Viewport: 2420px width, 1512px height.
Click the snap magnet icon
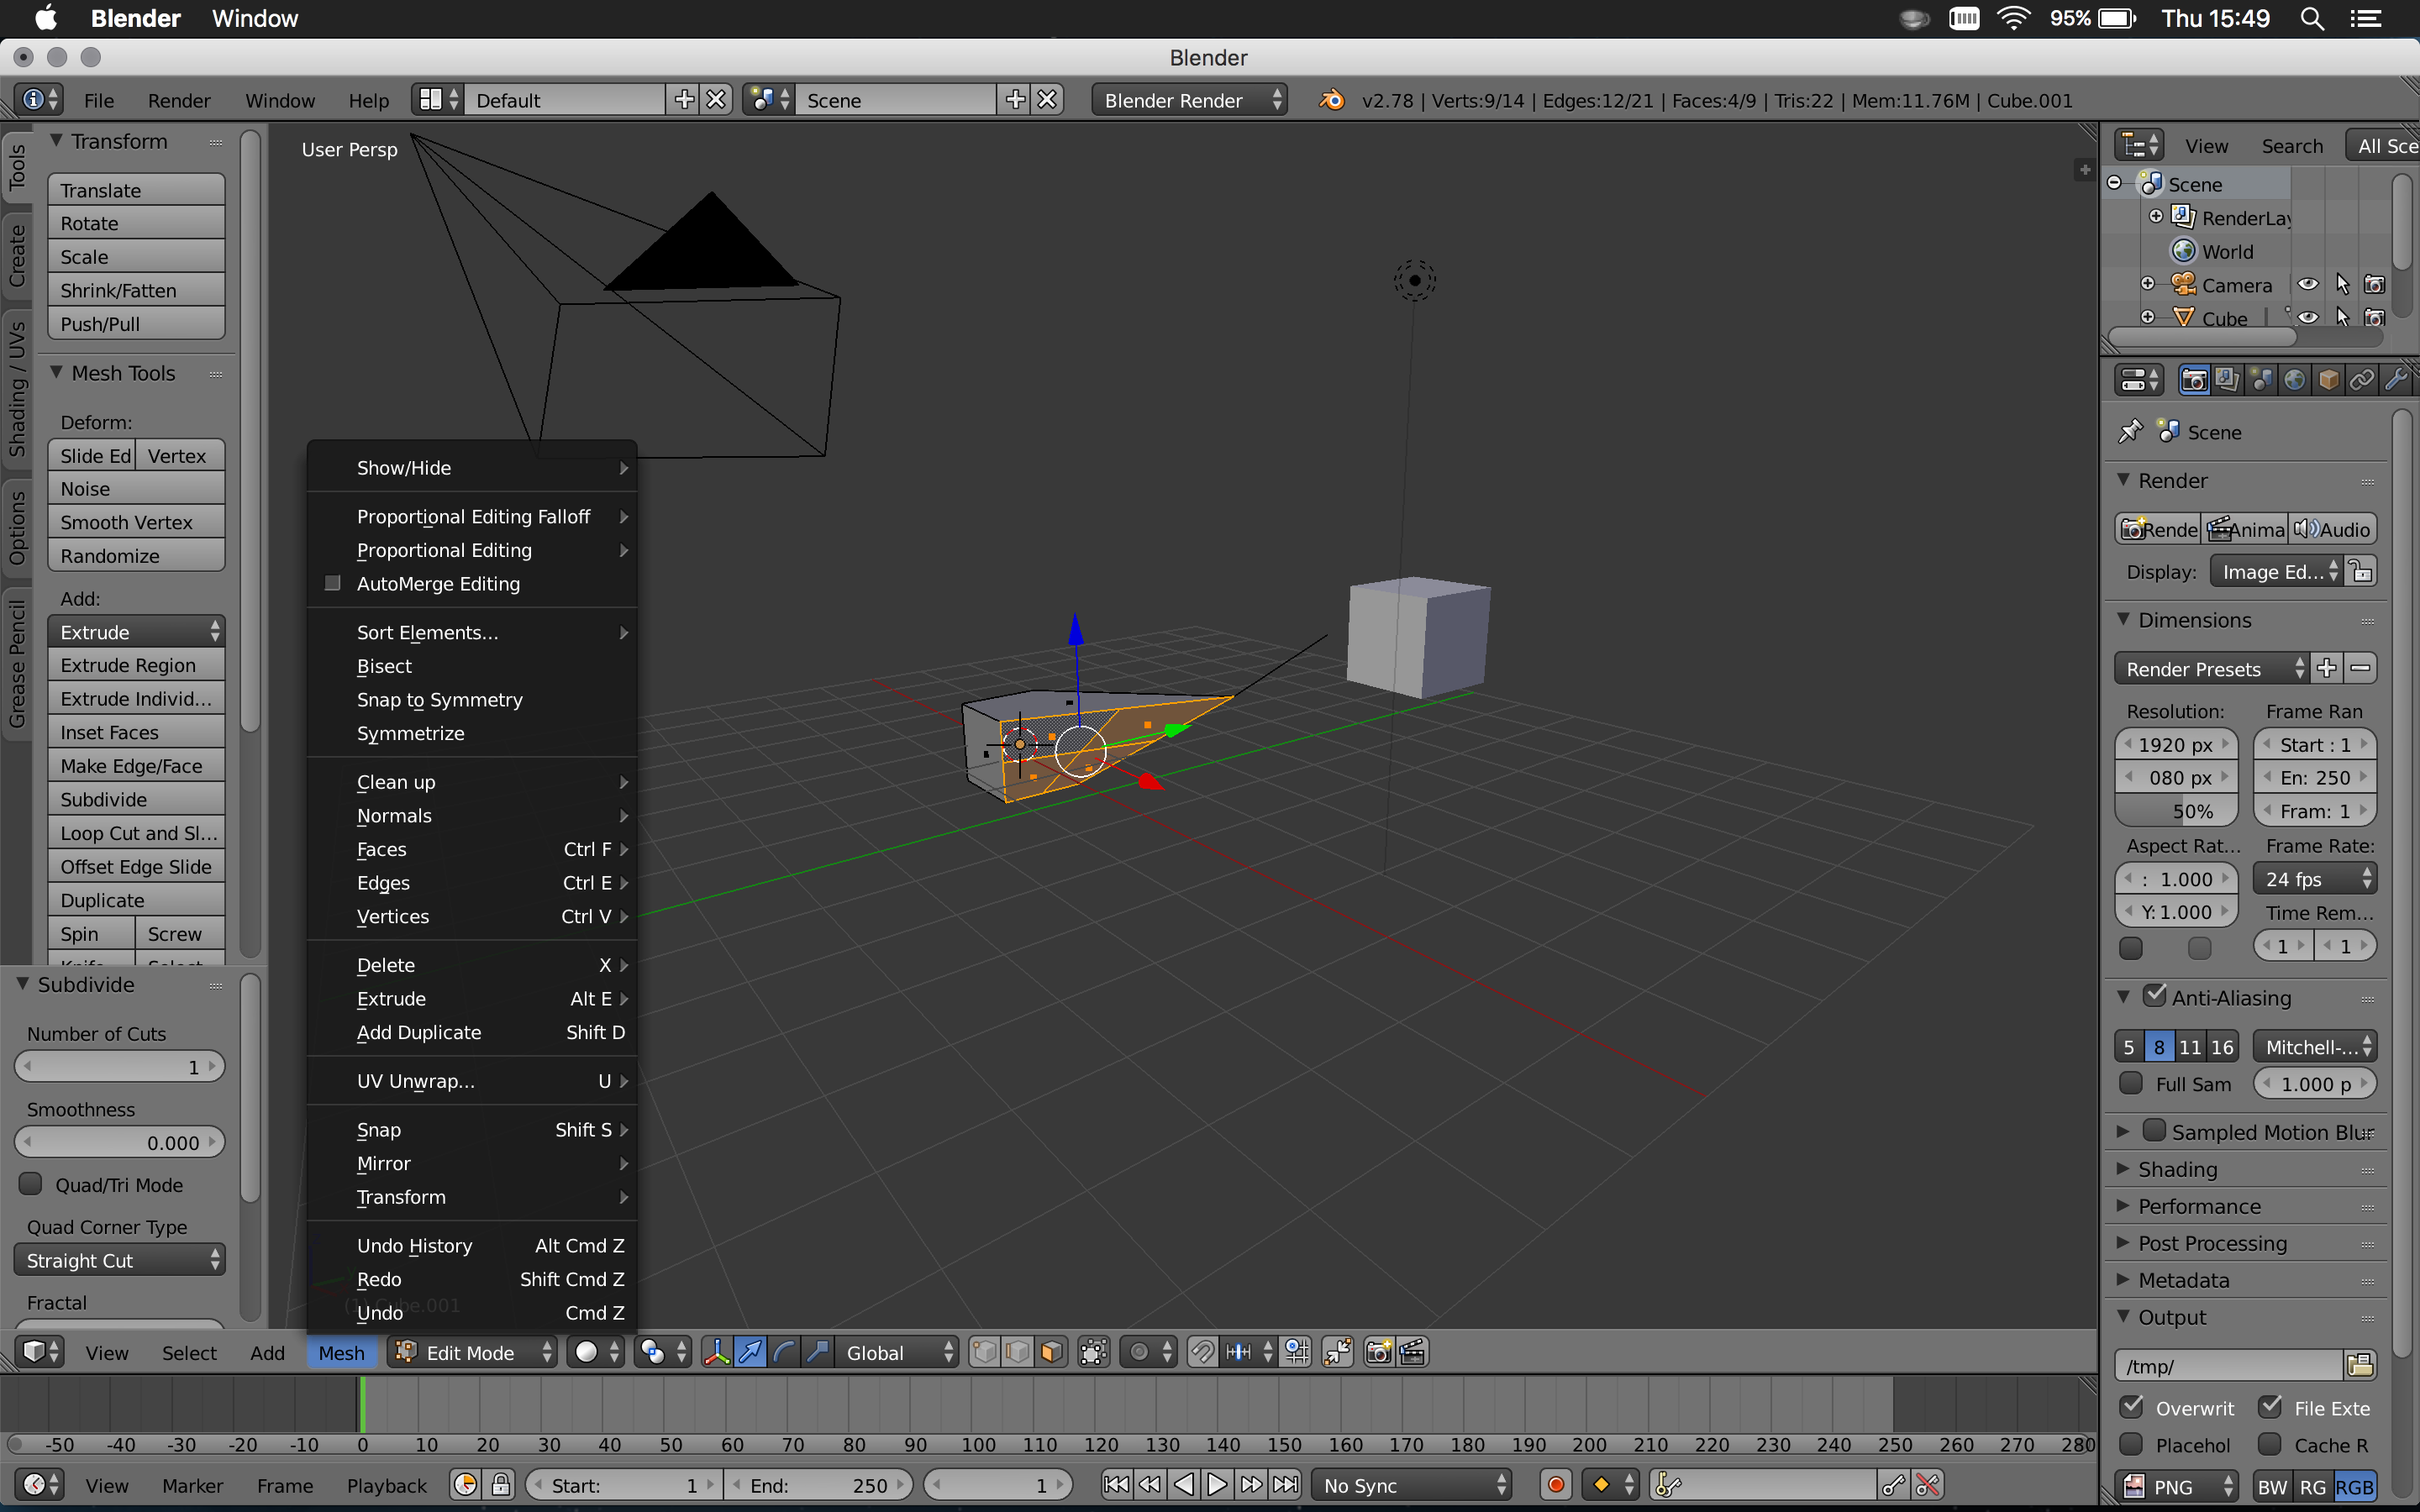pos(1202,1352)
